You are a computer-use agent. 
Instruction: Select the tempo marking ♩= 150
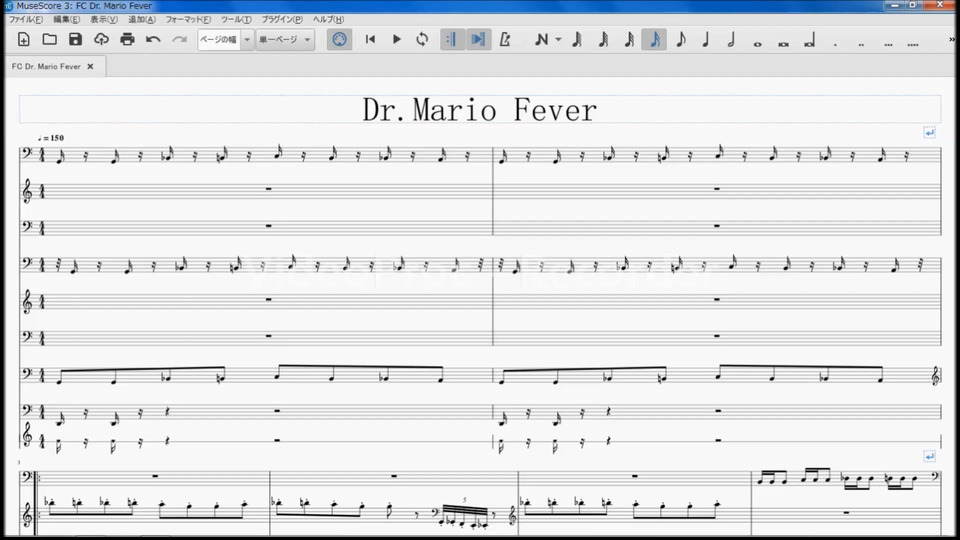point(50,138)
